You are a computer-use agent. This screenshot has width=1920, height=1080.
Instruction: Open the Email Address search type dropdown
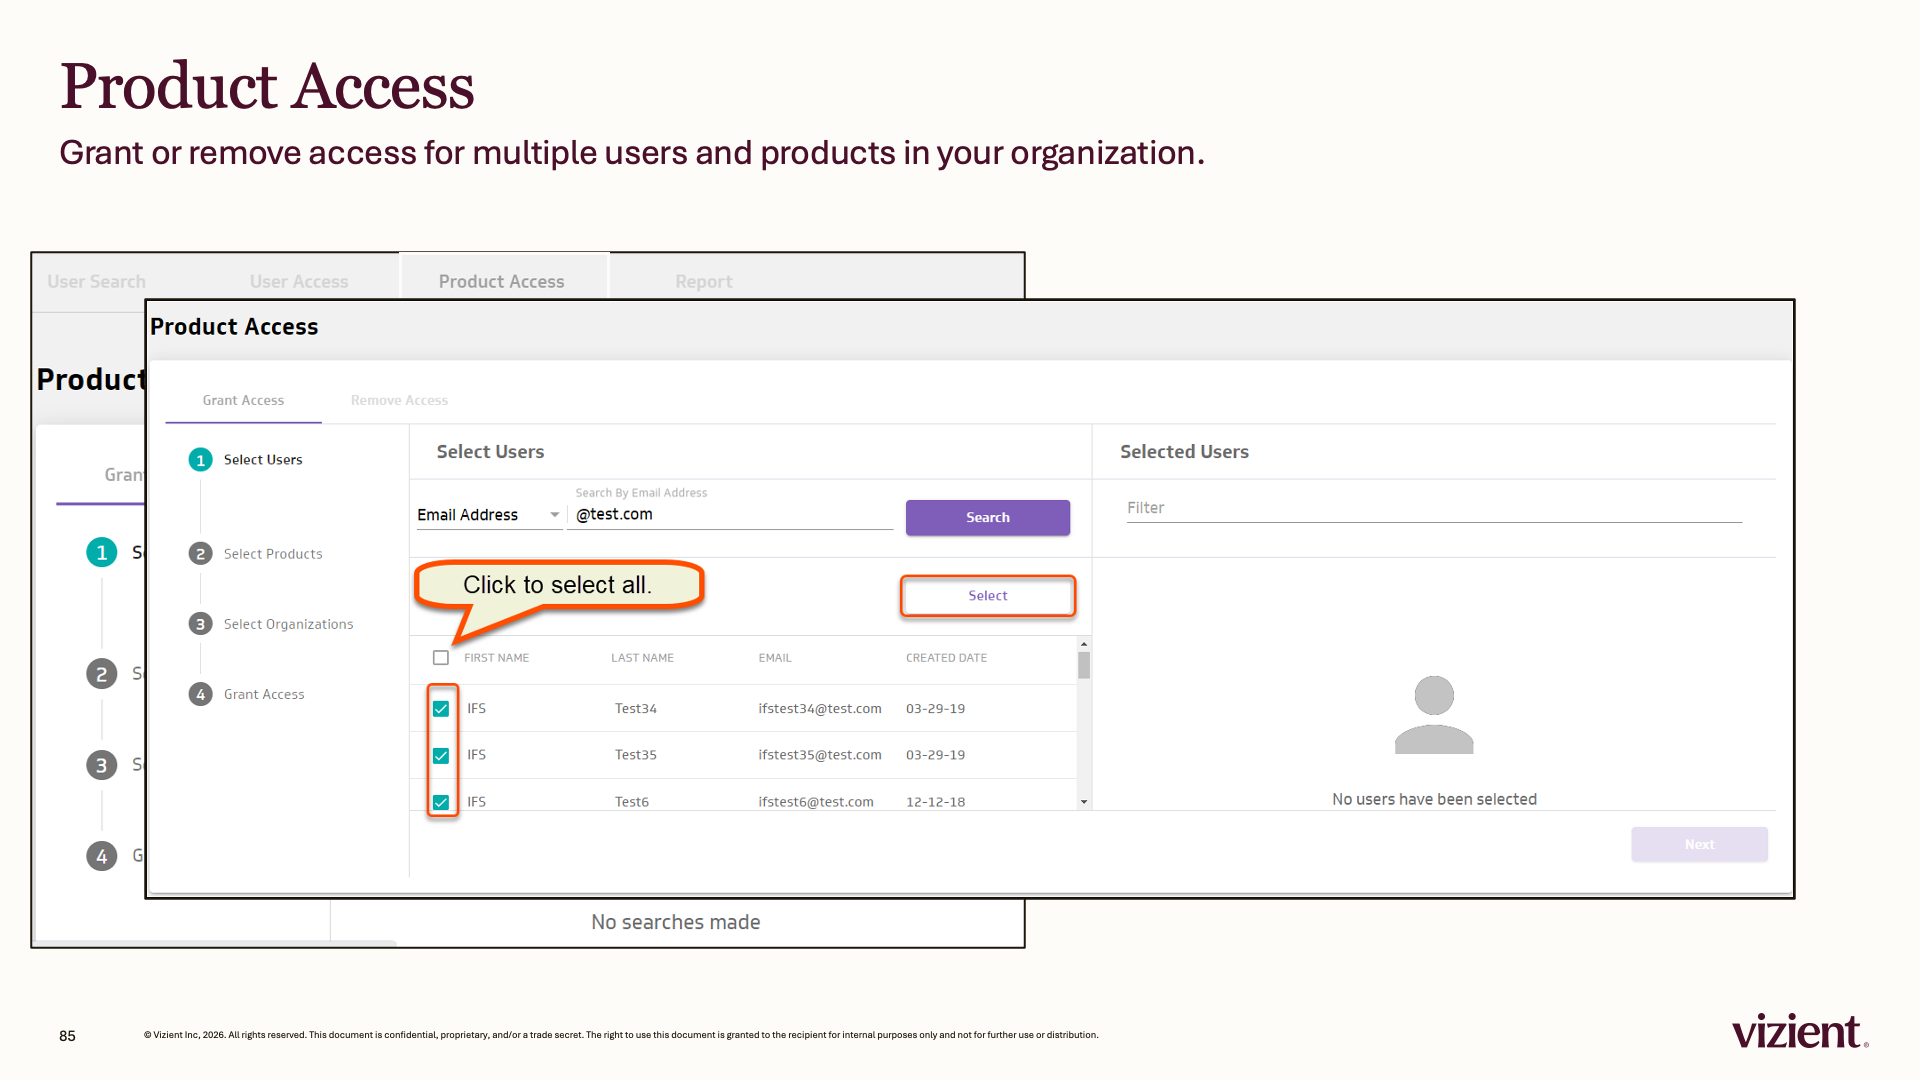tap(489, 515)
